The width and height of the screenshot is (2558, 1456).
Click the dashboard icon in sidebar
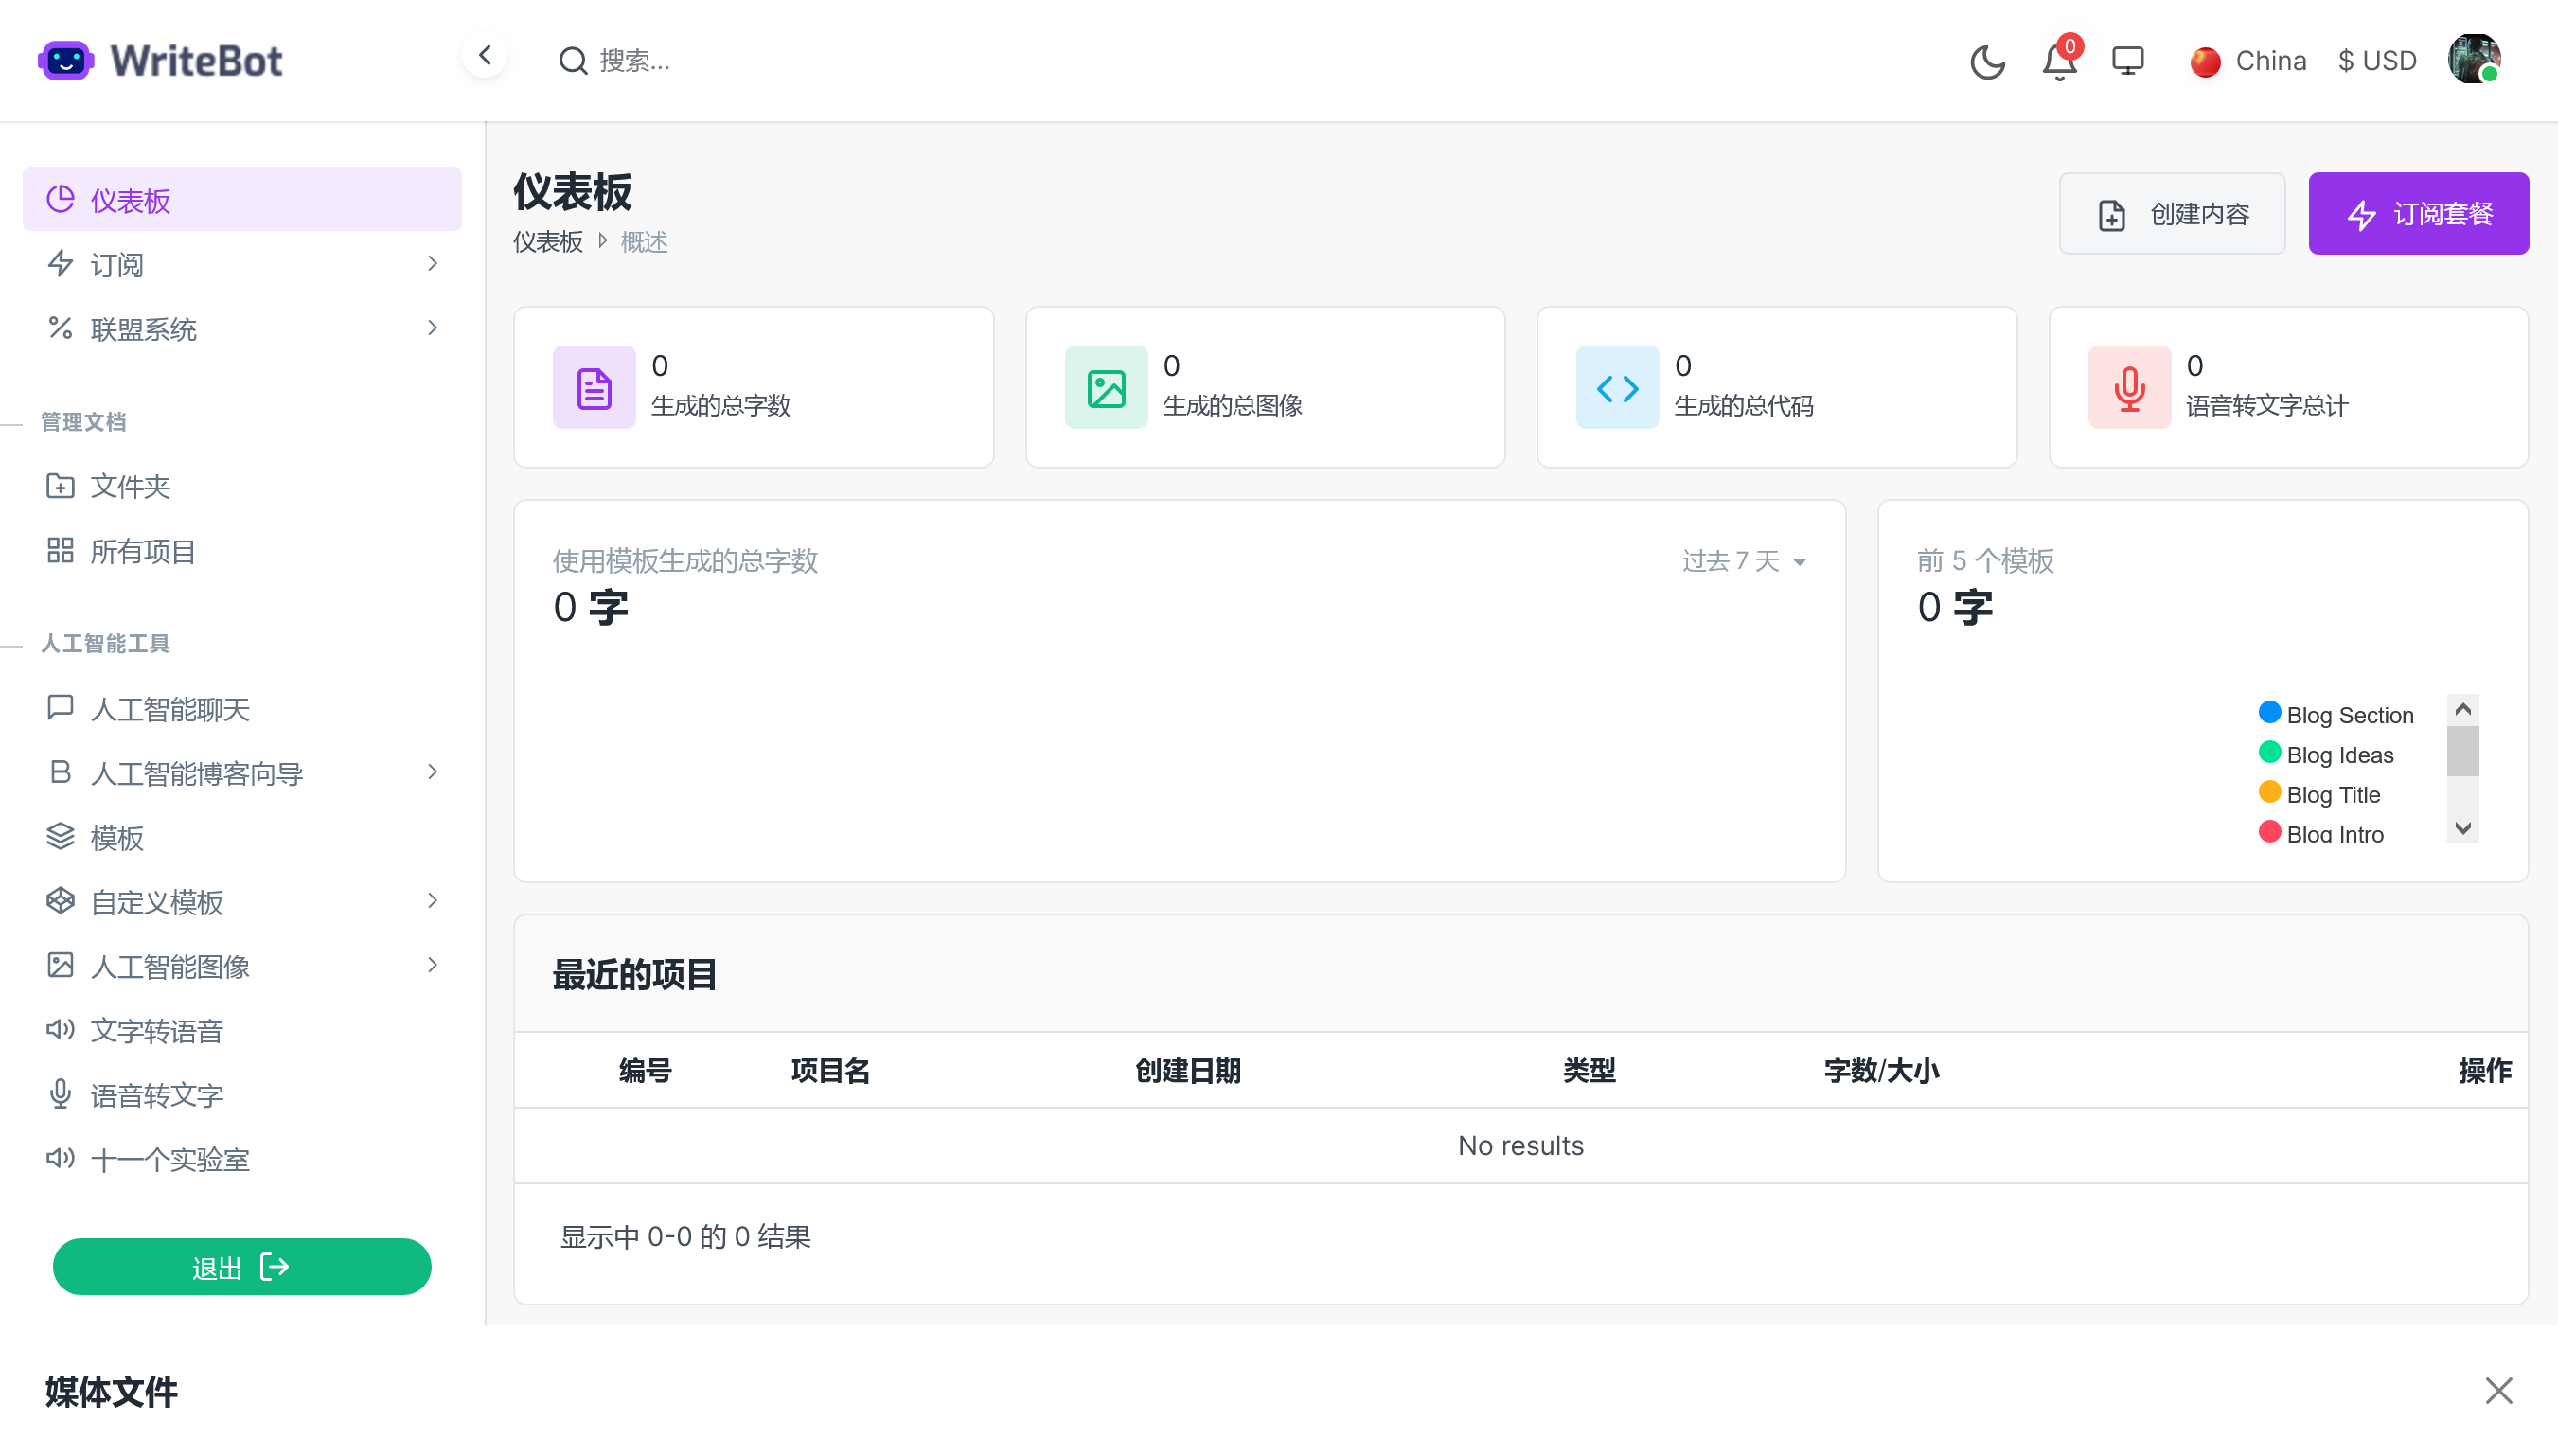[62, 200]
